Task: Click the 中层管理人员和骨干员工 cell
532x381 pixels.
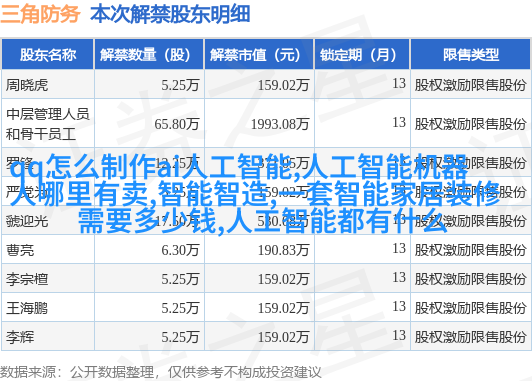Action: (x=48, y=124)
